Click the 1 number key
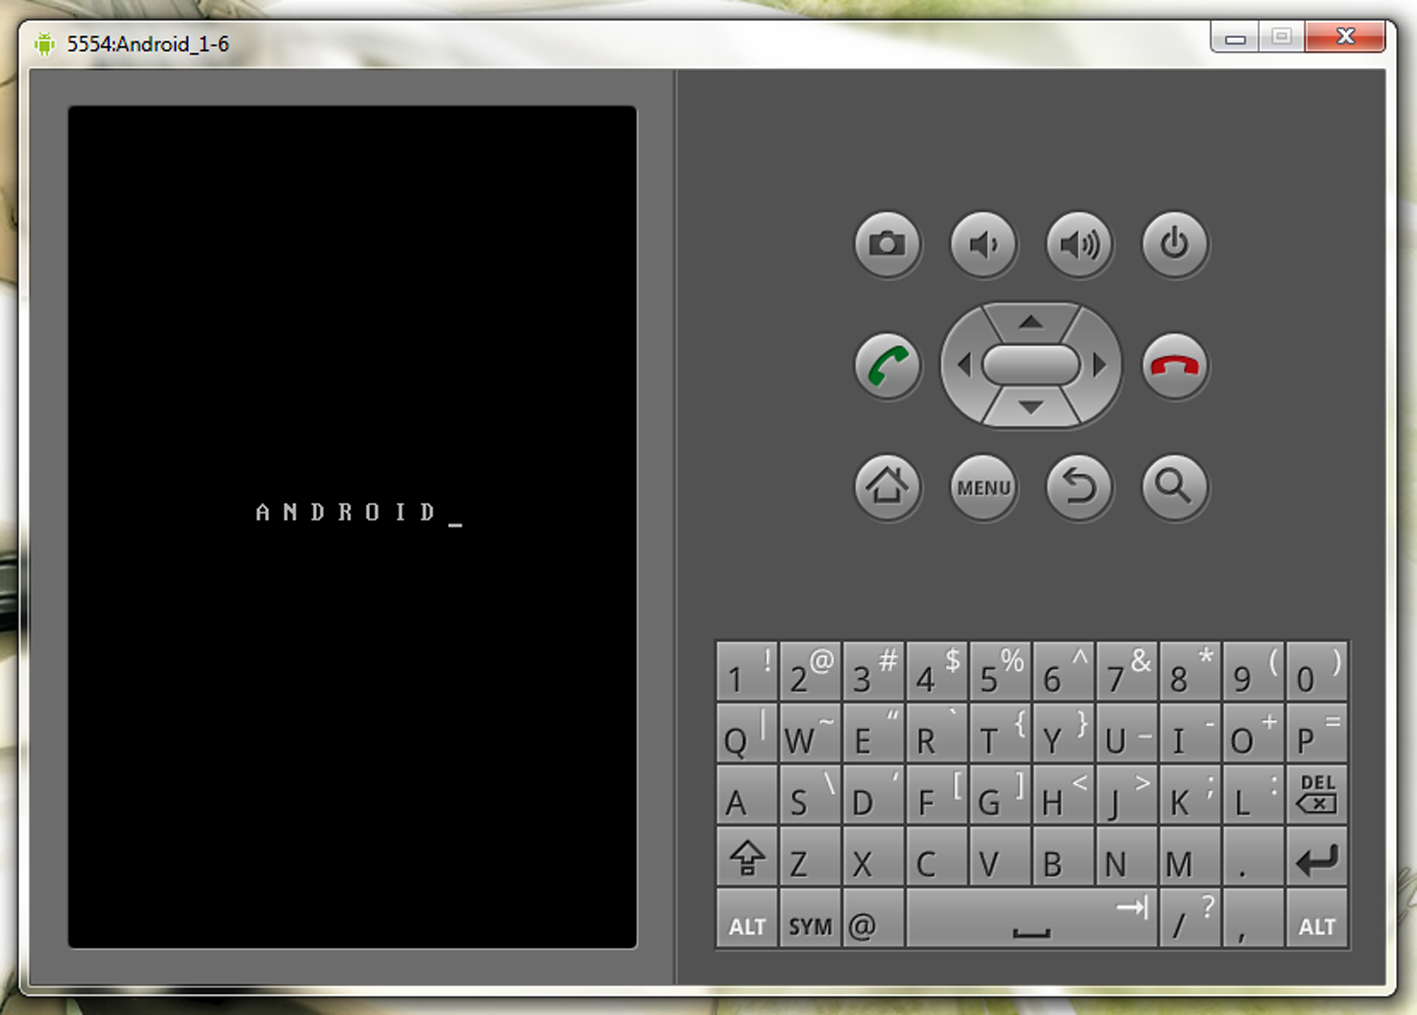1417x1015 pixels. (x=747, y=671)
